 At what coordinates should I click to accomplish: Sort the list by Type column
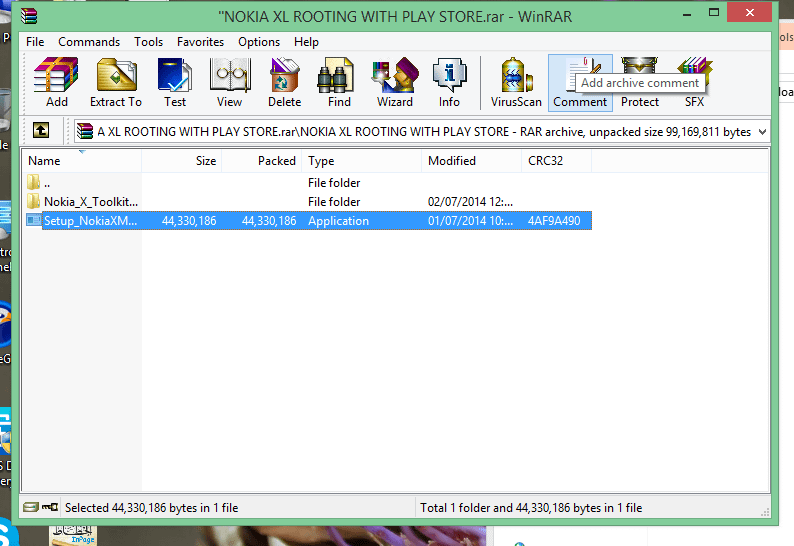point(362,161)
